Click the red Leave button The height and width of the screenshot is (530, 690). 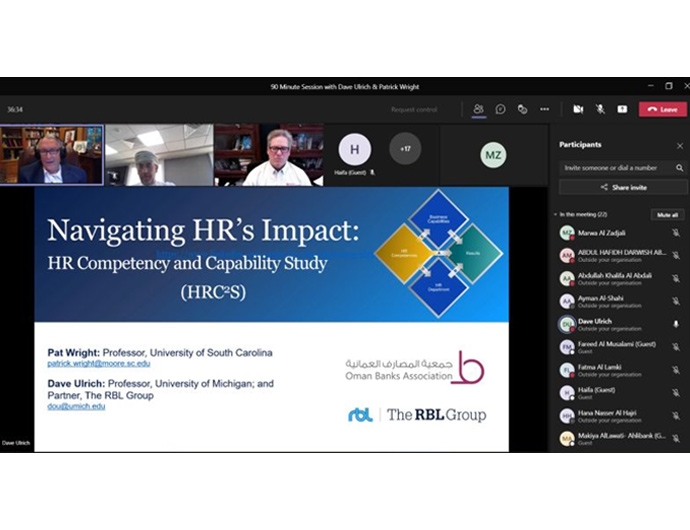click(x=663, y=110)
